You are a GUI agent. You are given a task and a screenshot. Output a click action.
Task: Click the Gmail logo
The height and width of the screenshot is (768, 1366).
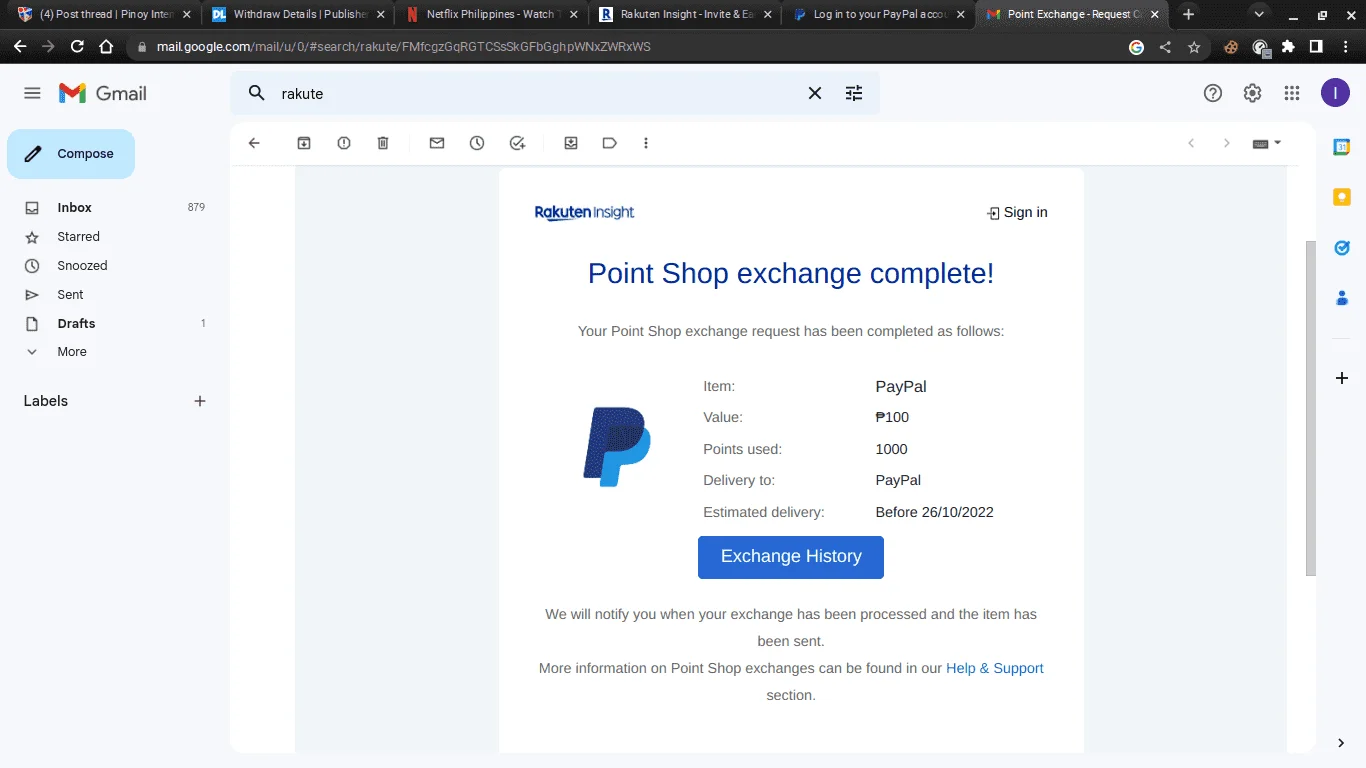point(103,93)
